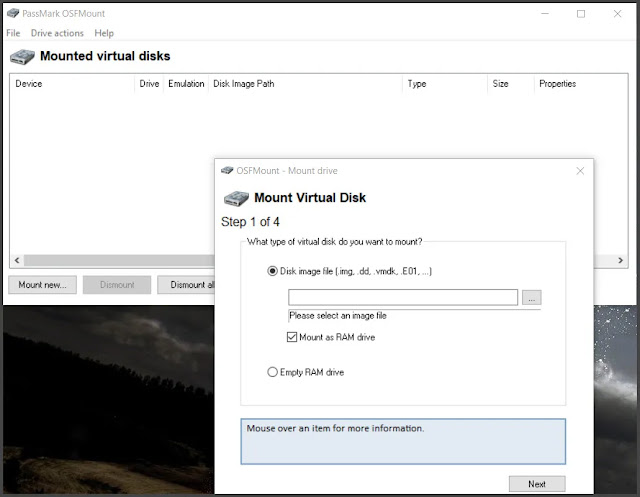The height and width of the screenshot is (497, 640).
Task: Open the Drive actions menu
Action: (57, 33)
